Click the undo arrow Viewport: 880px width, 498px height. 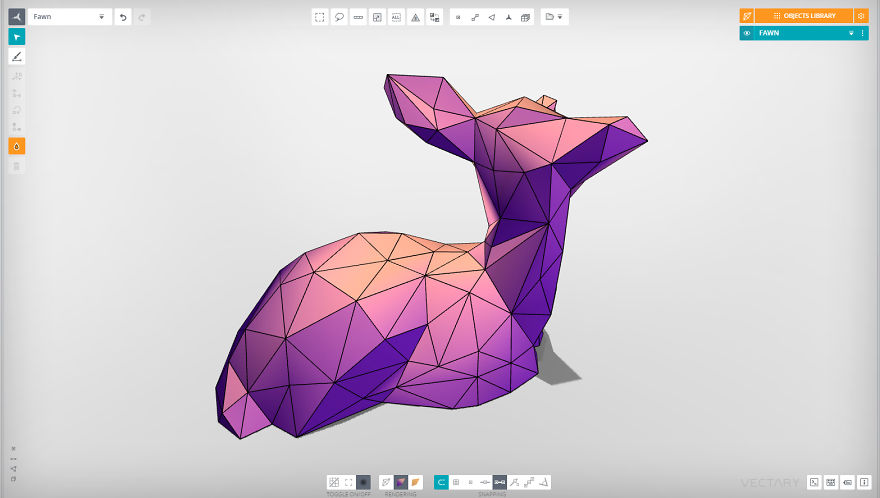click(x=123, y=17)
